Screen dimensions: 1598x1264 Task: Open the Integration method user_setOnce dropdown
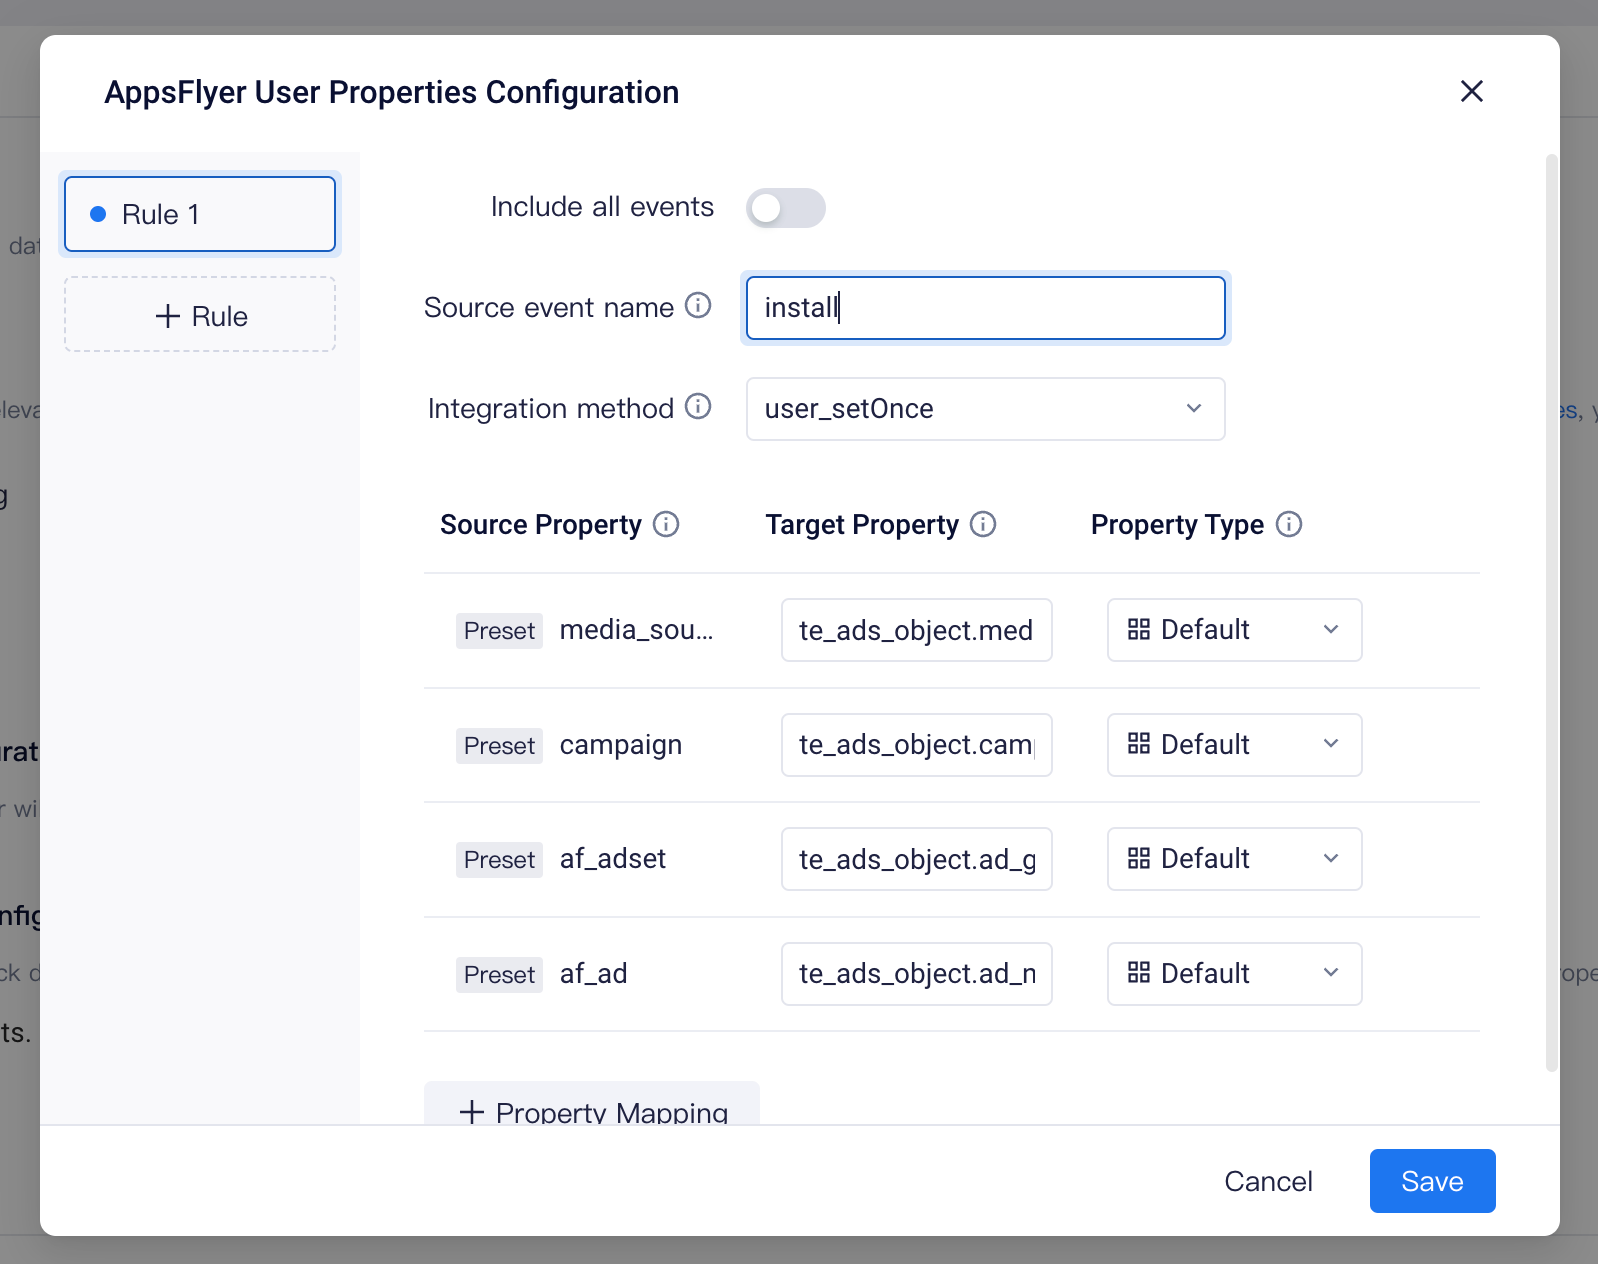pyautogui.click(x=985, y=409)
